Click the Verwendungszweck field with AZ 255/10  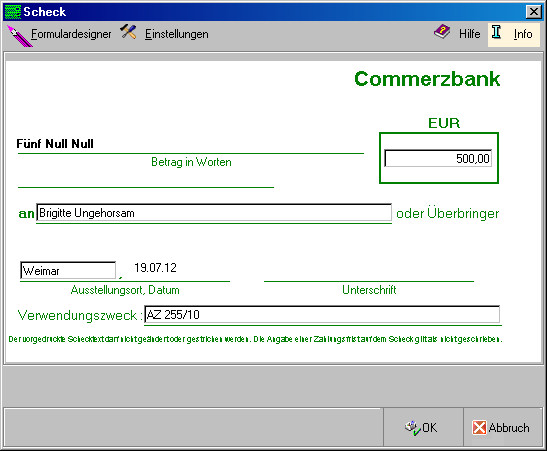322,315
